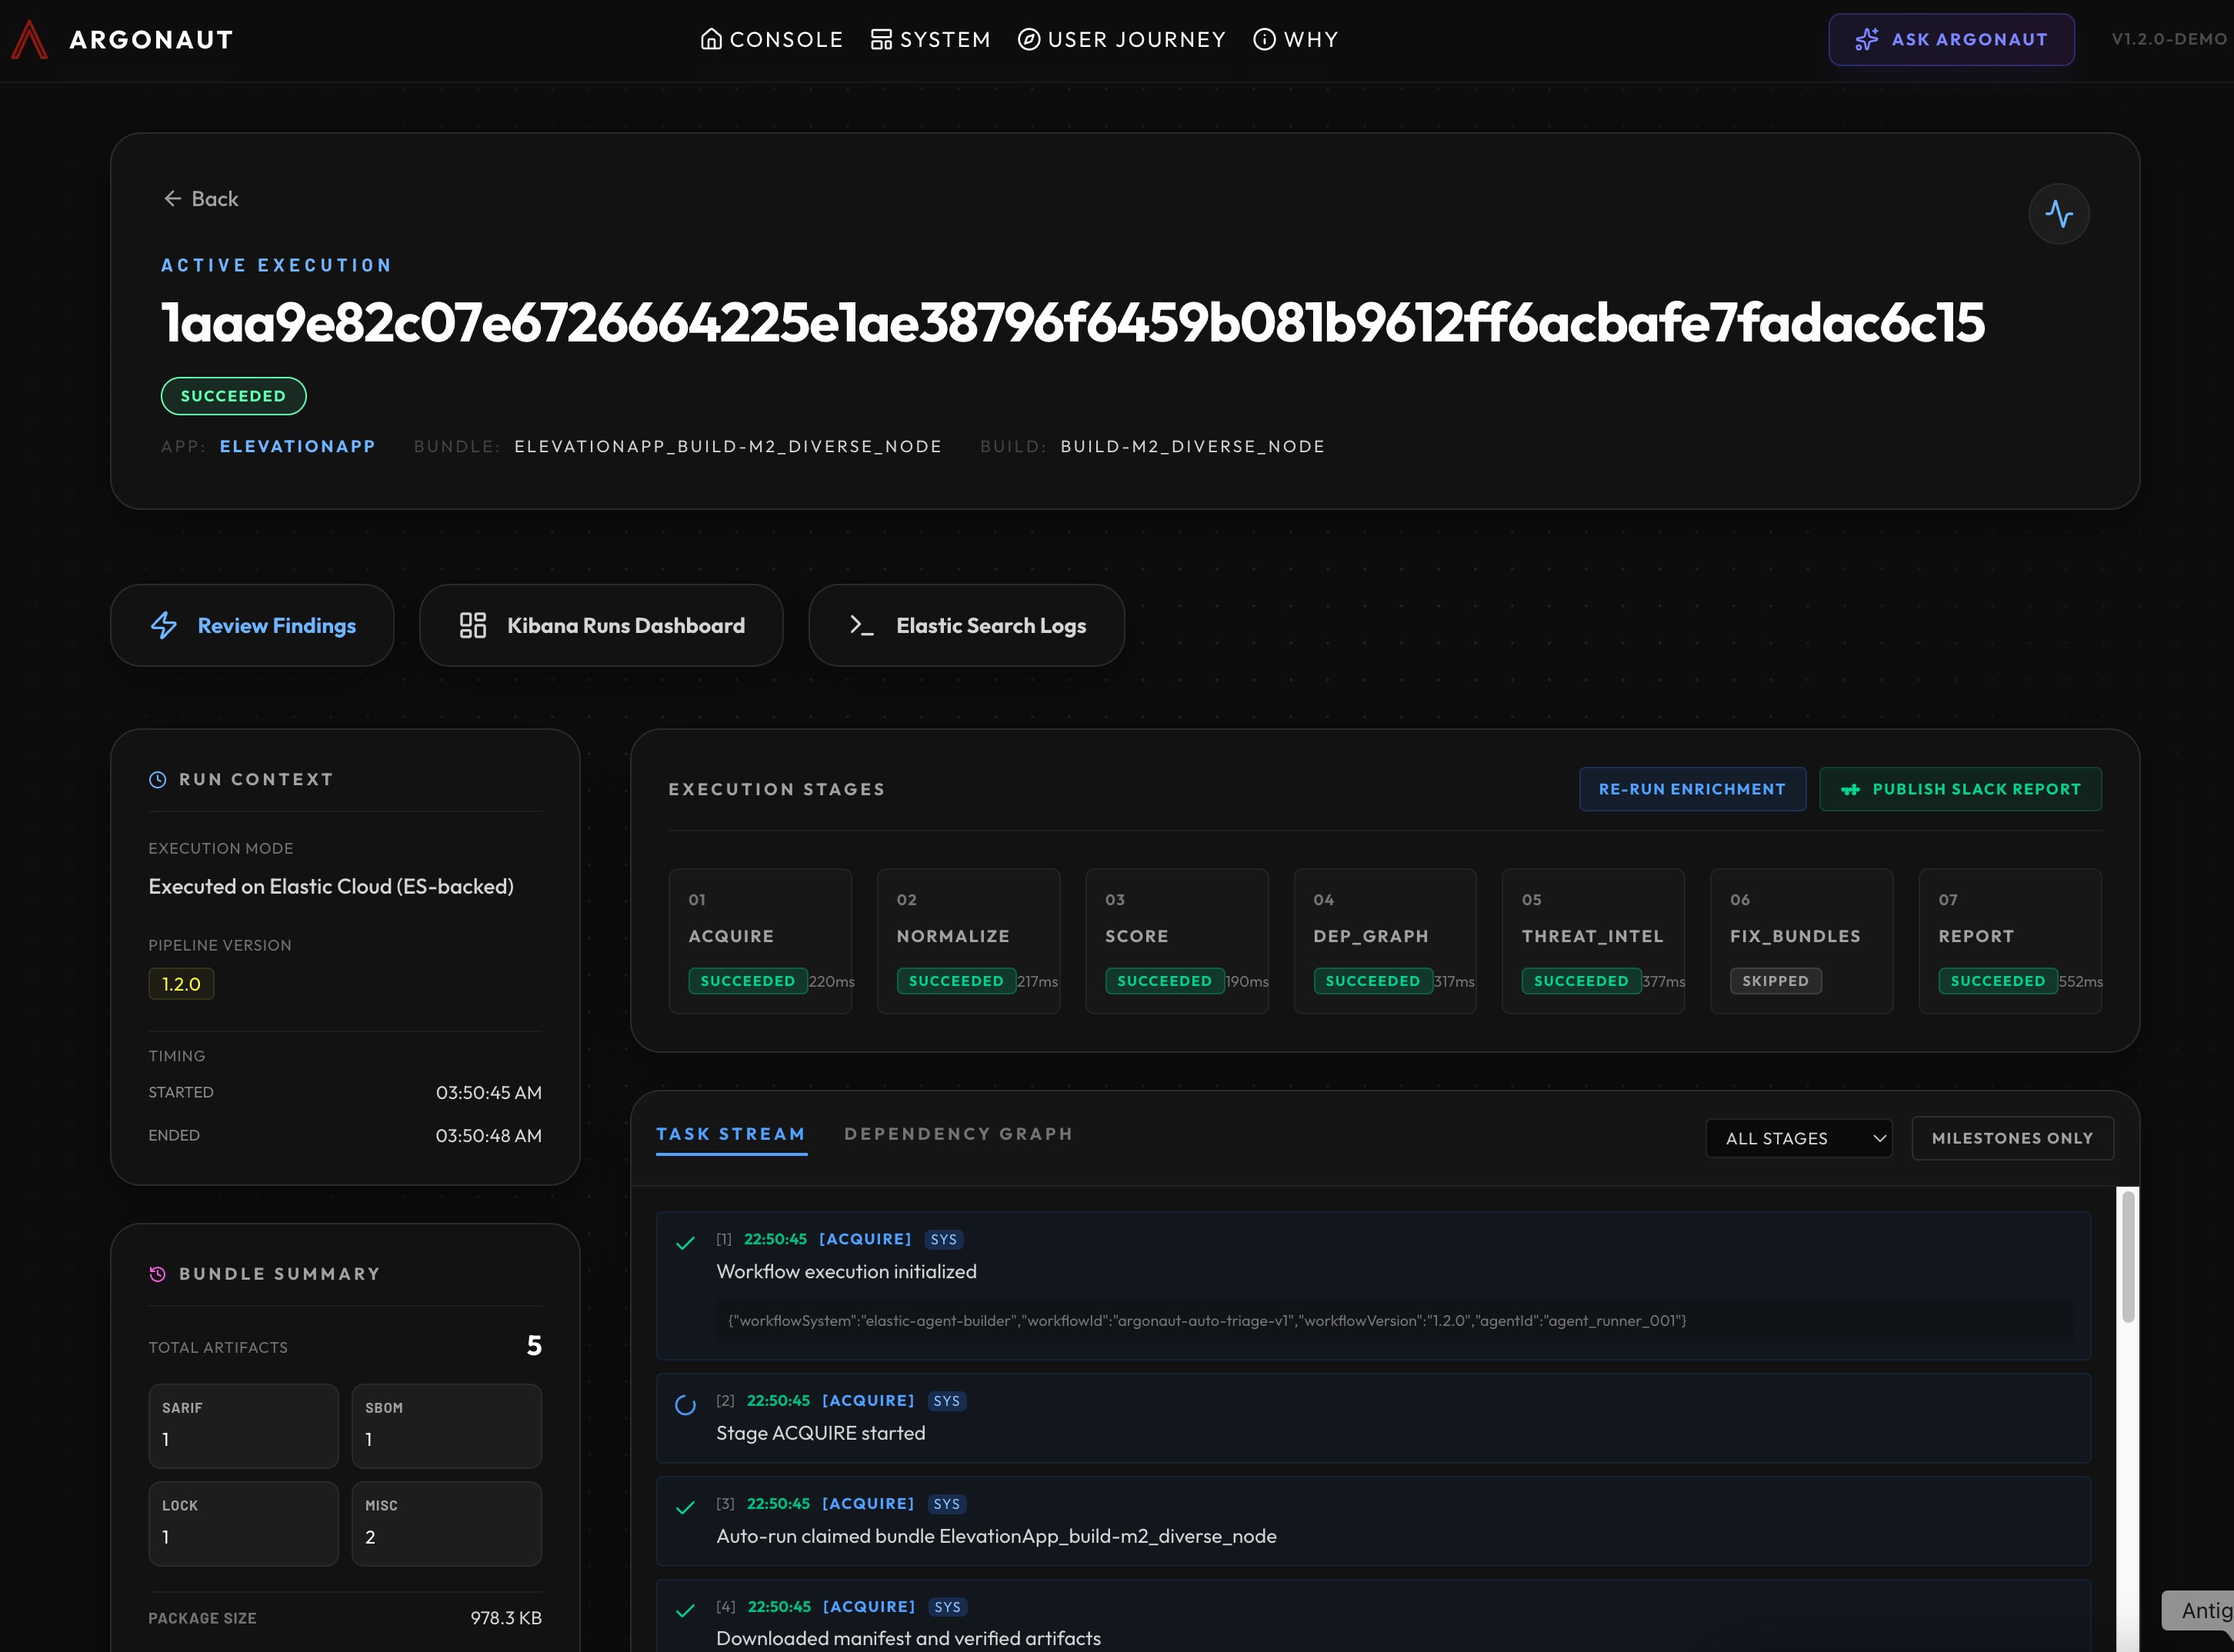Open Review Findings with lightning icon

click(x=252, y=626)
